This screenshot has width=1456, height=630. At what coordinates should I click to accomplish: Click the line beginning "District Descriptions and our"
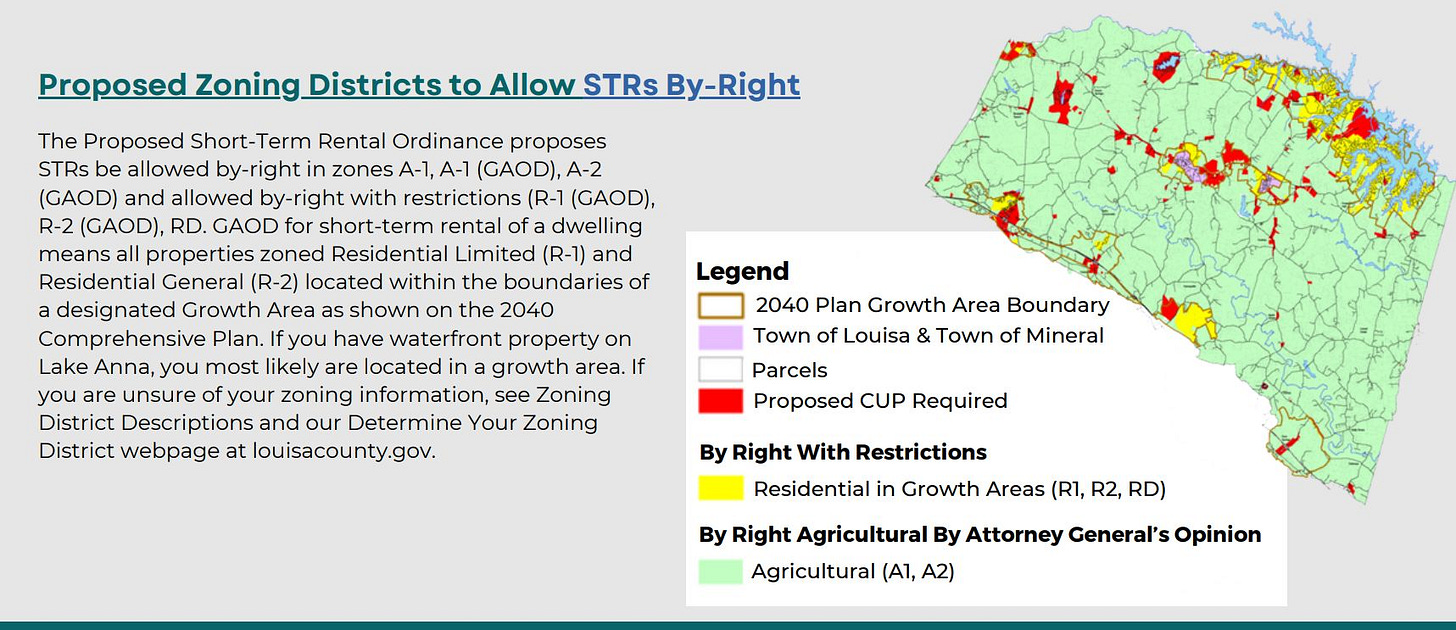click(x=318, y=422)
